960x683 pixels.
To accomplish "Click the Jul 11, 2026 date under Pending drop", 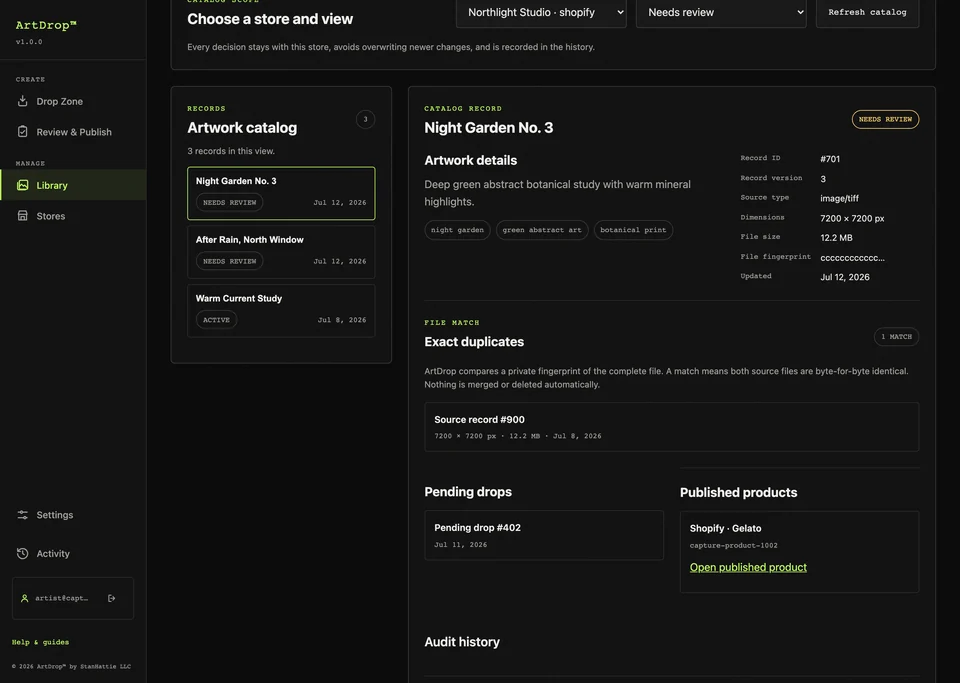I will [460, 545].
